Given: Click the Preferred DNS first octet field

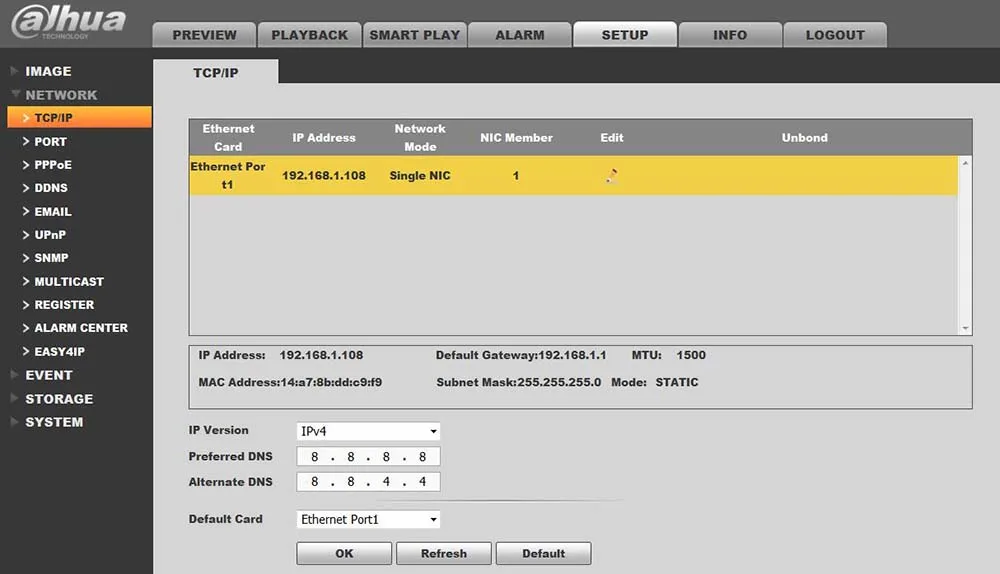Looking at the screenshot, I should pyautogui.click(x=314, y=457).
